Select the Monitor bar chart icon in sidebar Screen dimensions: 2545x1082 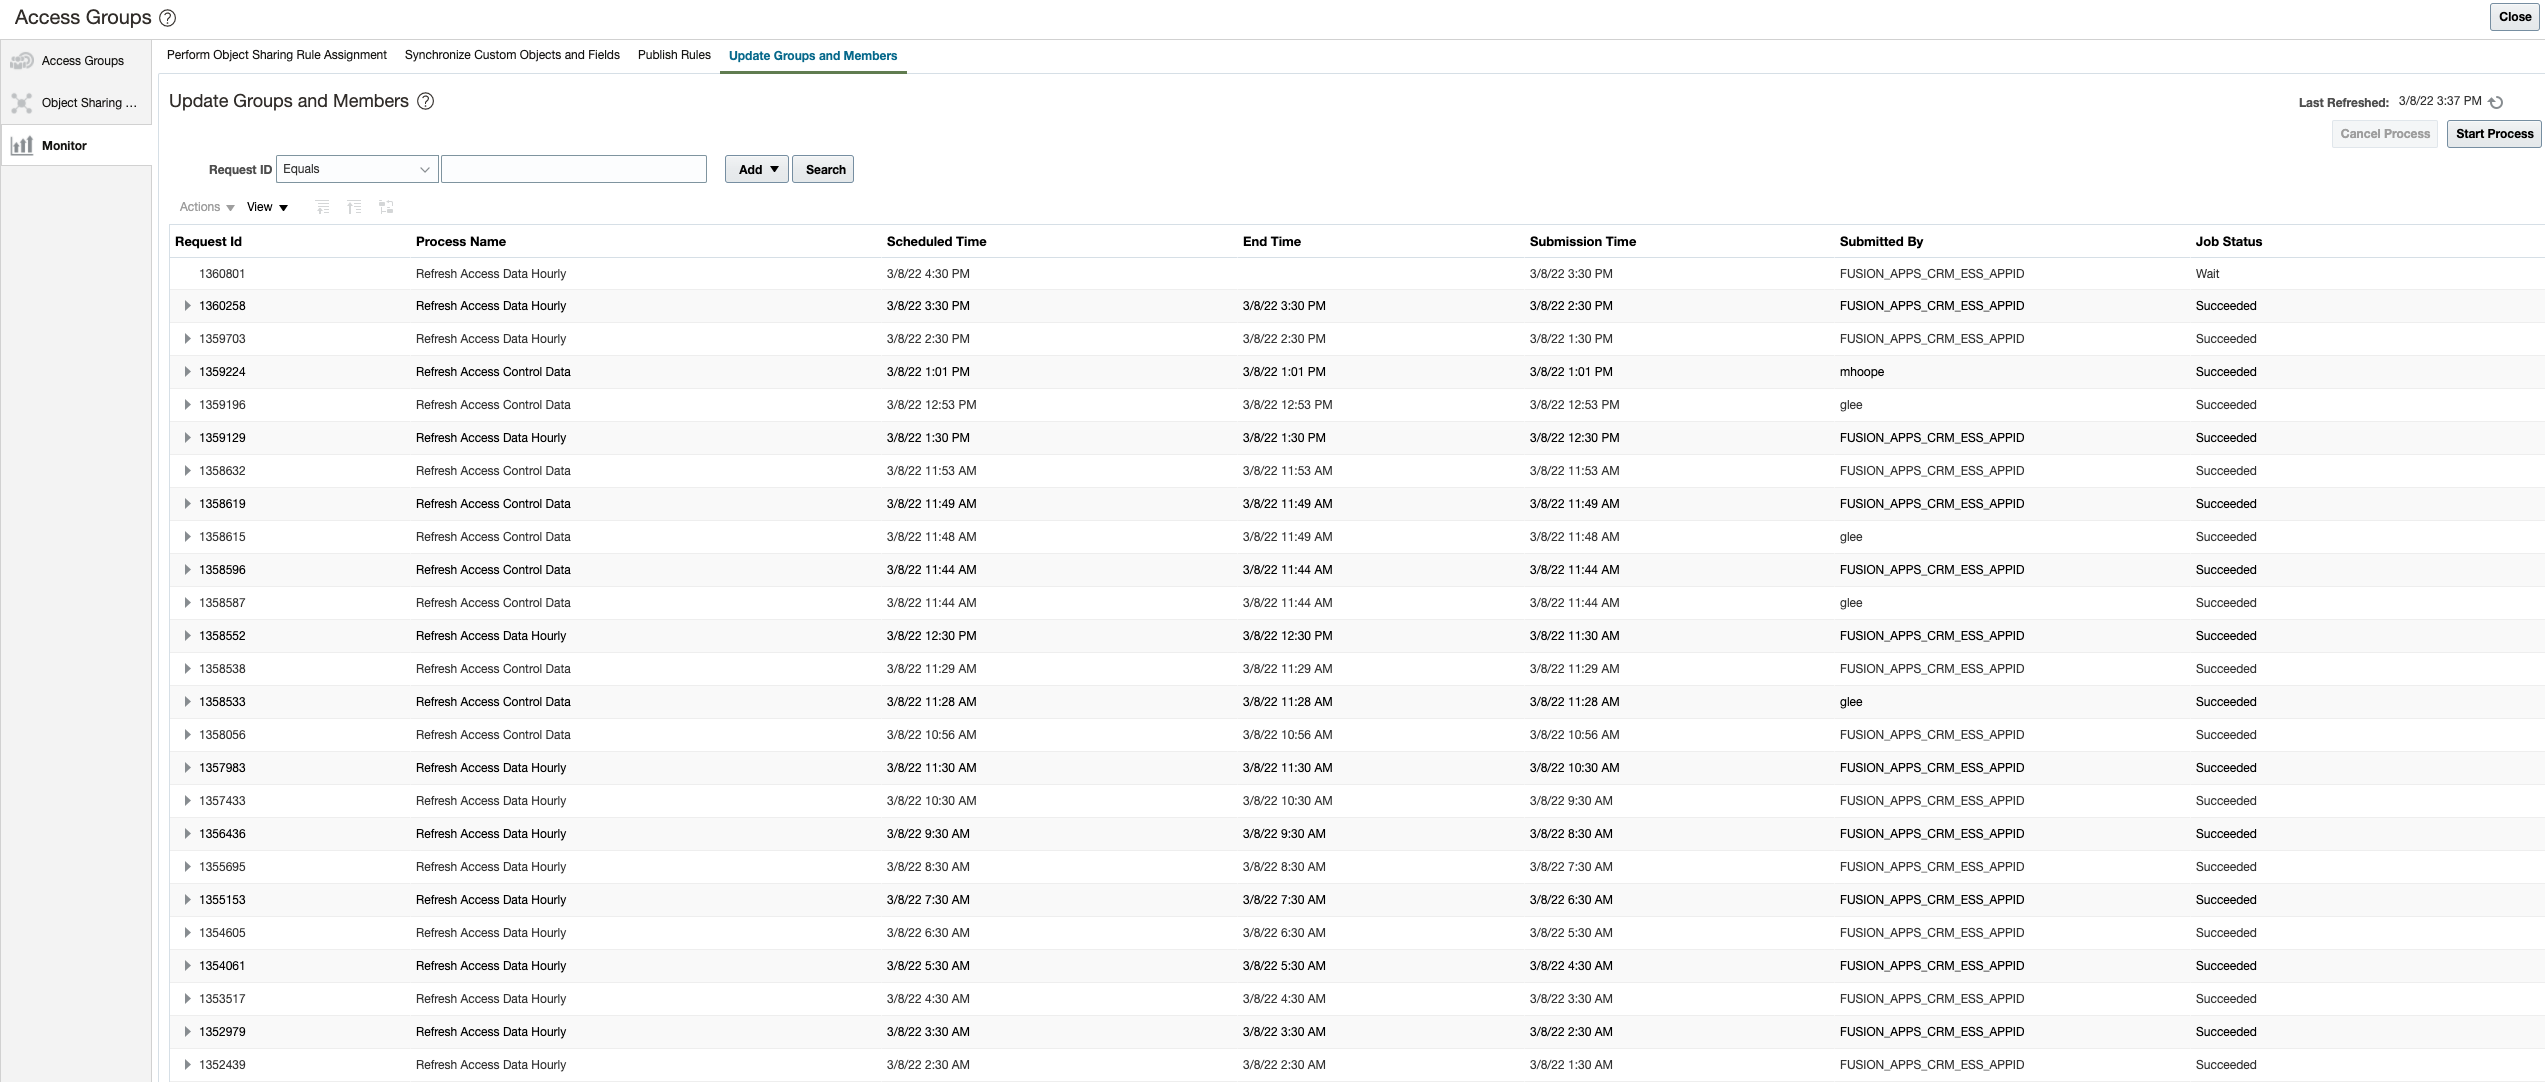pos(22,146)
